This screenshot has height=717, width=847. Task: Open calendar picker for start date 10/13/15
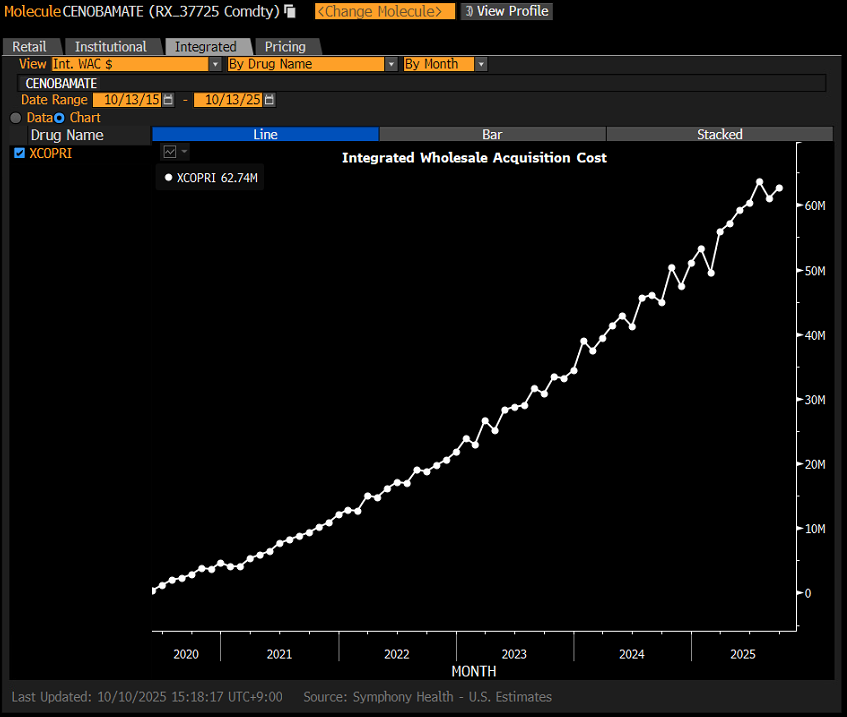tap(168, 99)
